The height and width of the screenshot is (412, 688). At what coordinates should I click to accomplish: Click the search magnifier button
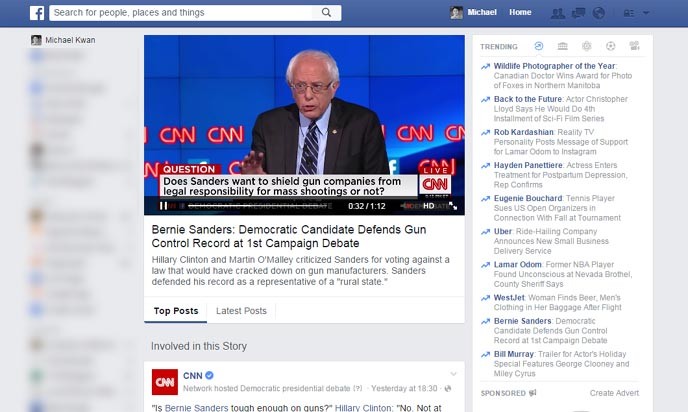tap(326, 13)
